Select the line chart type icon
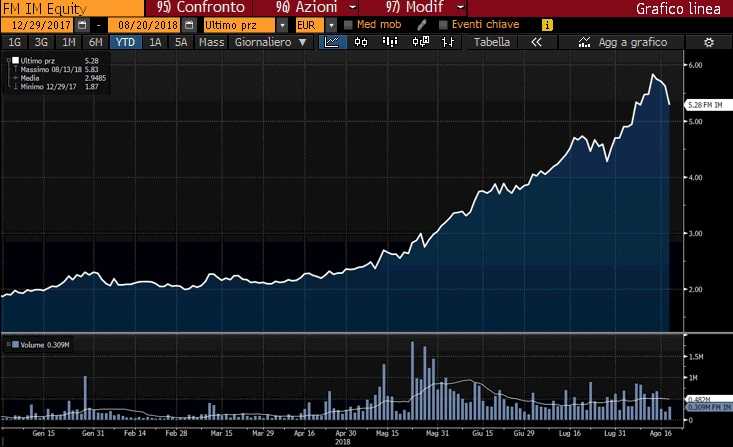 332,42
